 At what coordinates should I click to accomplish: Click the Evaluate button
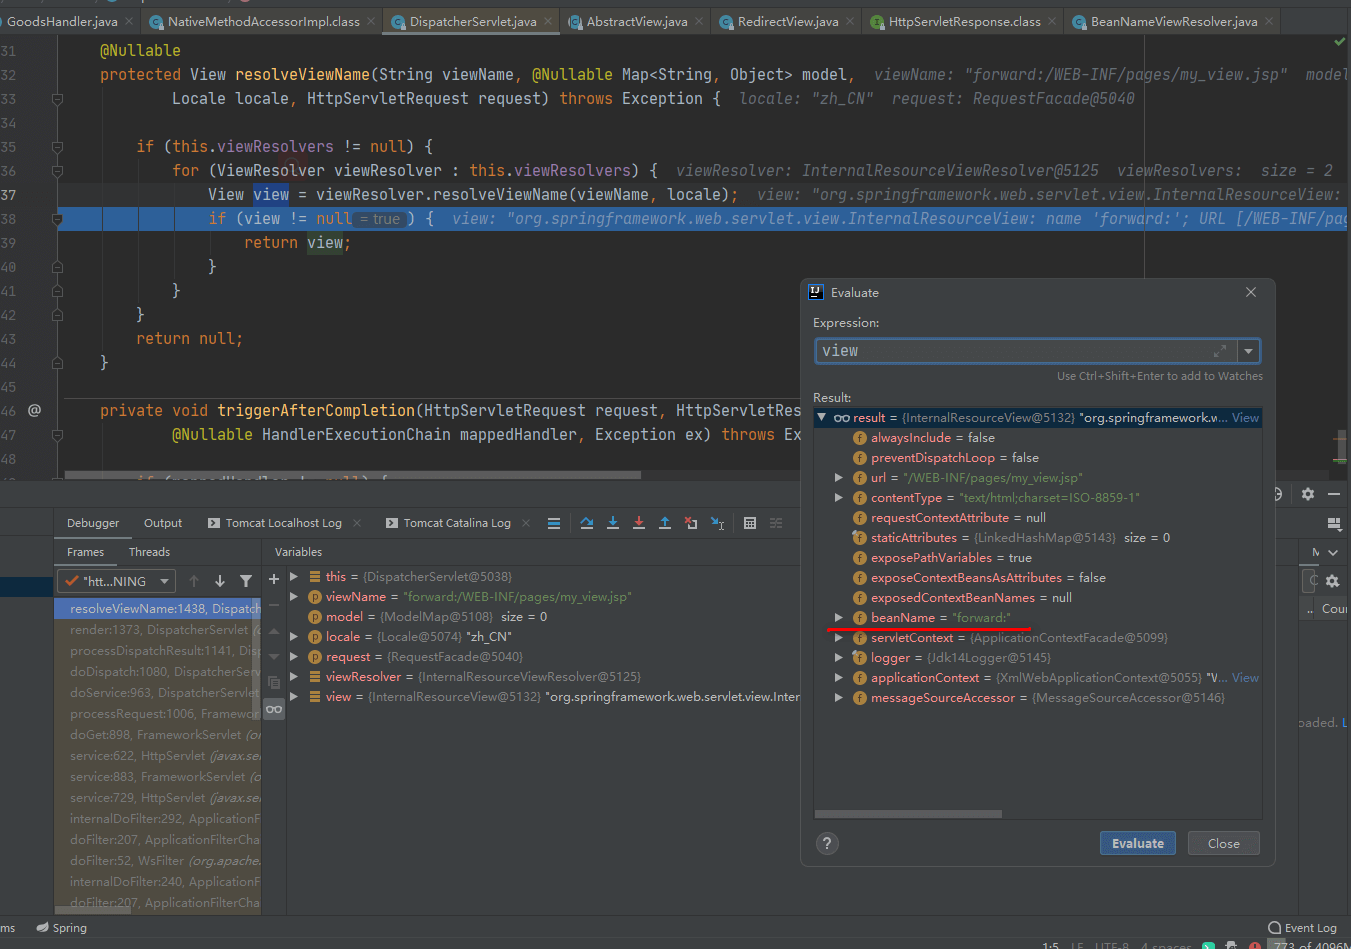[x=1138, y=843]
